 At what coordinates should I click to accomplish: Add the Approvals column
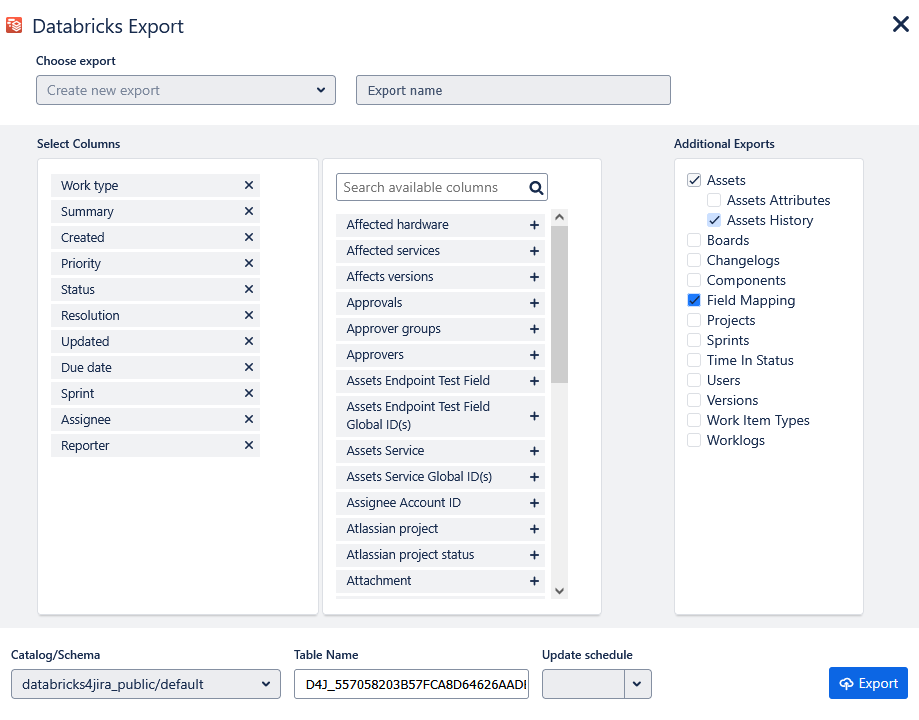(534, 303)
